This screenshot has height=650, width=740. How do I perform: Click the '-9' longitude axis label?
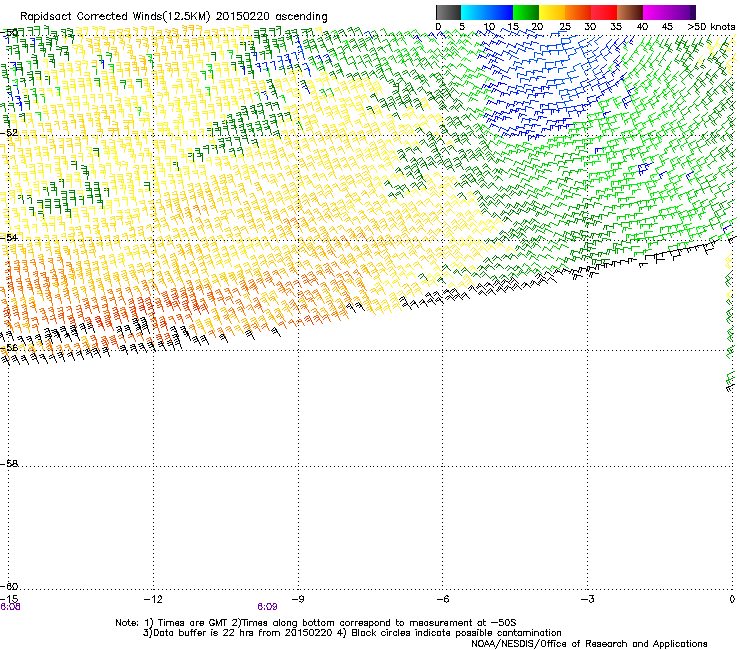click(x=297, y=599)
